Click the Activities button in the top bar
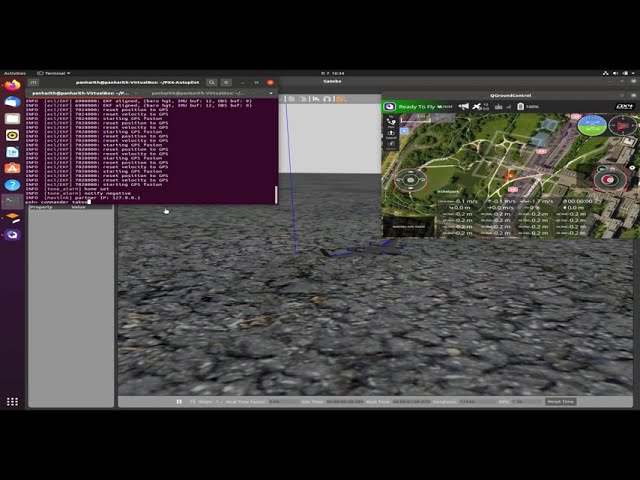The image size is (640, 480). (15, 73)
